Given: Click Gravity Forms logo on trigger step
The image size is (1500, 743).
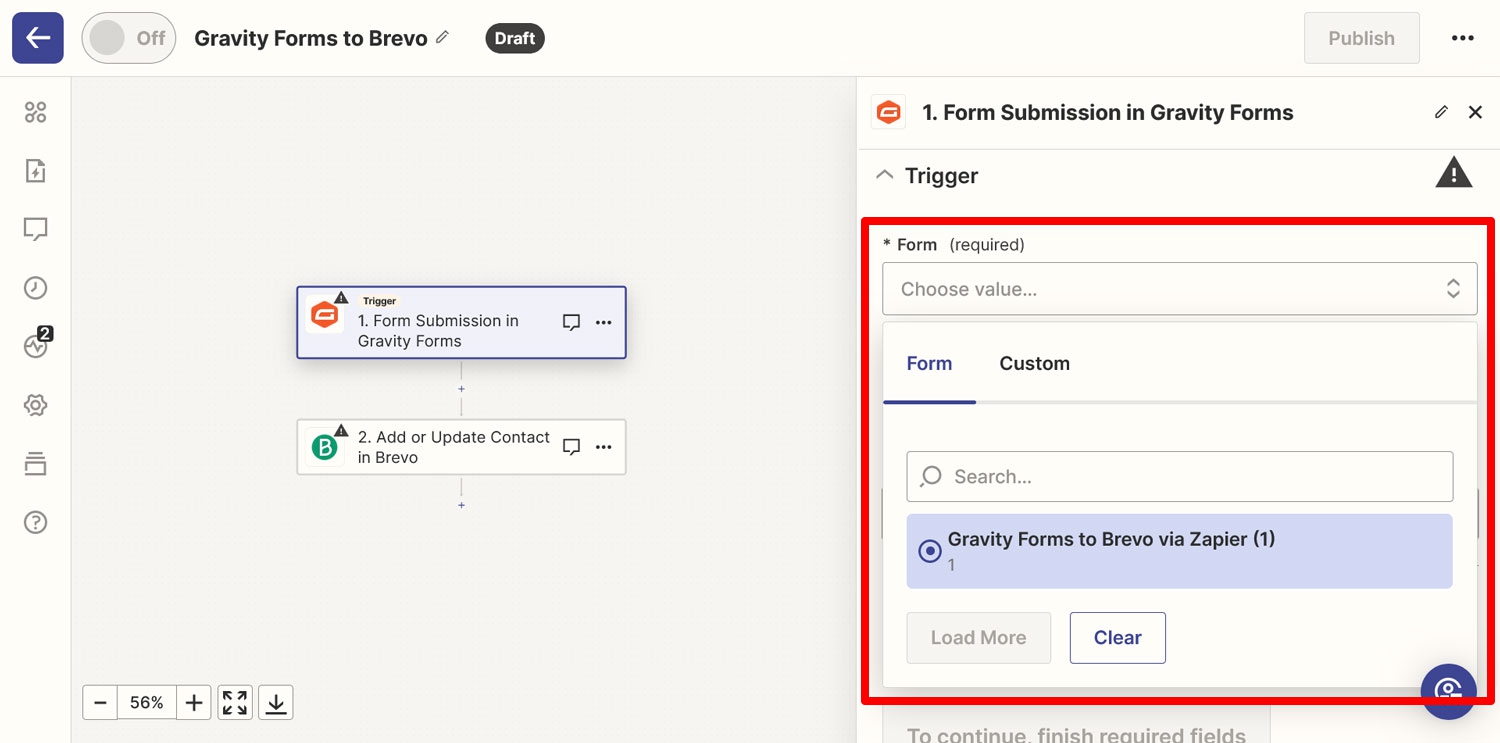Looking at the screenshot, I should click(324, 315).
